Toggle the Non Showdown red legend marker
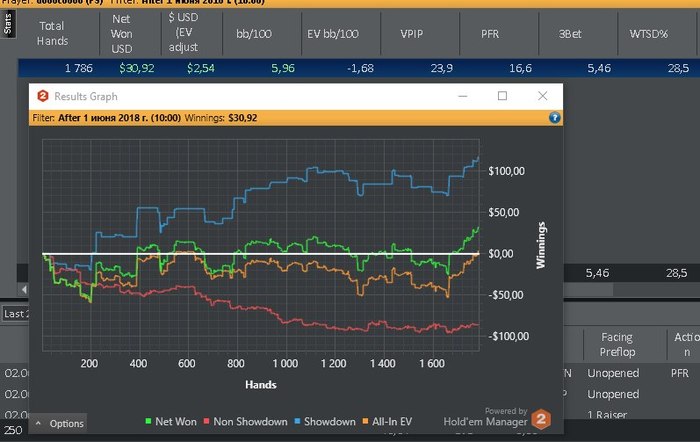Viewport: 700px width, 442px height. 206,421
